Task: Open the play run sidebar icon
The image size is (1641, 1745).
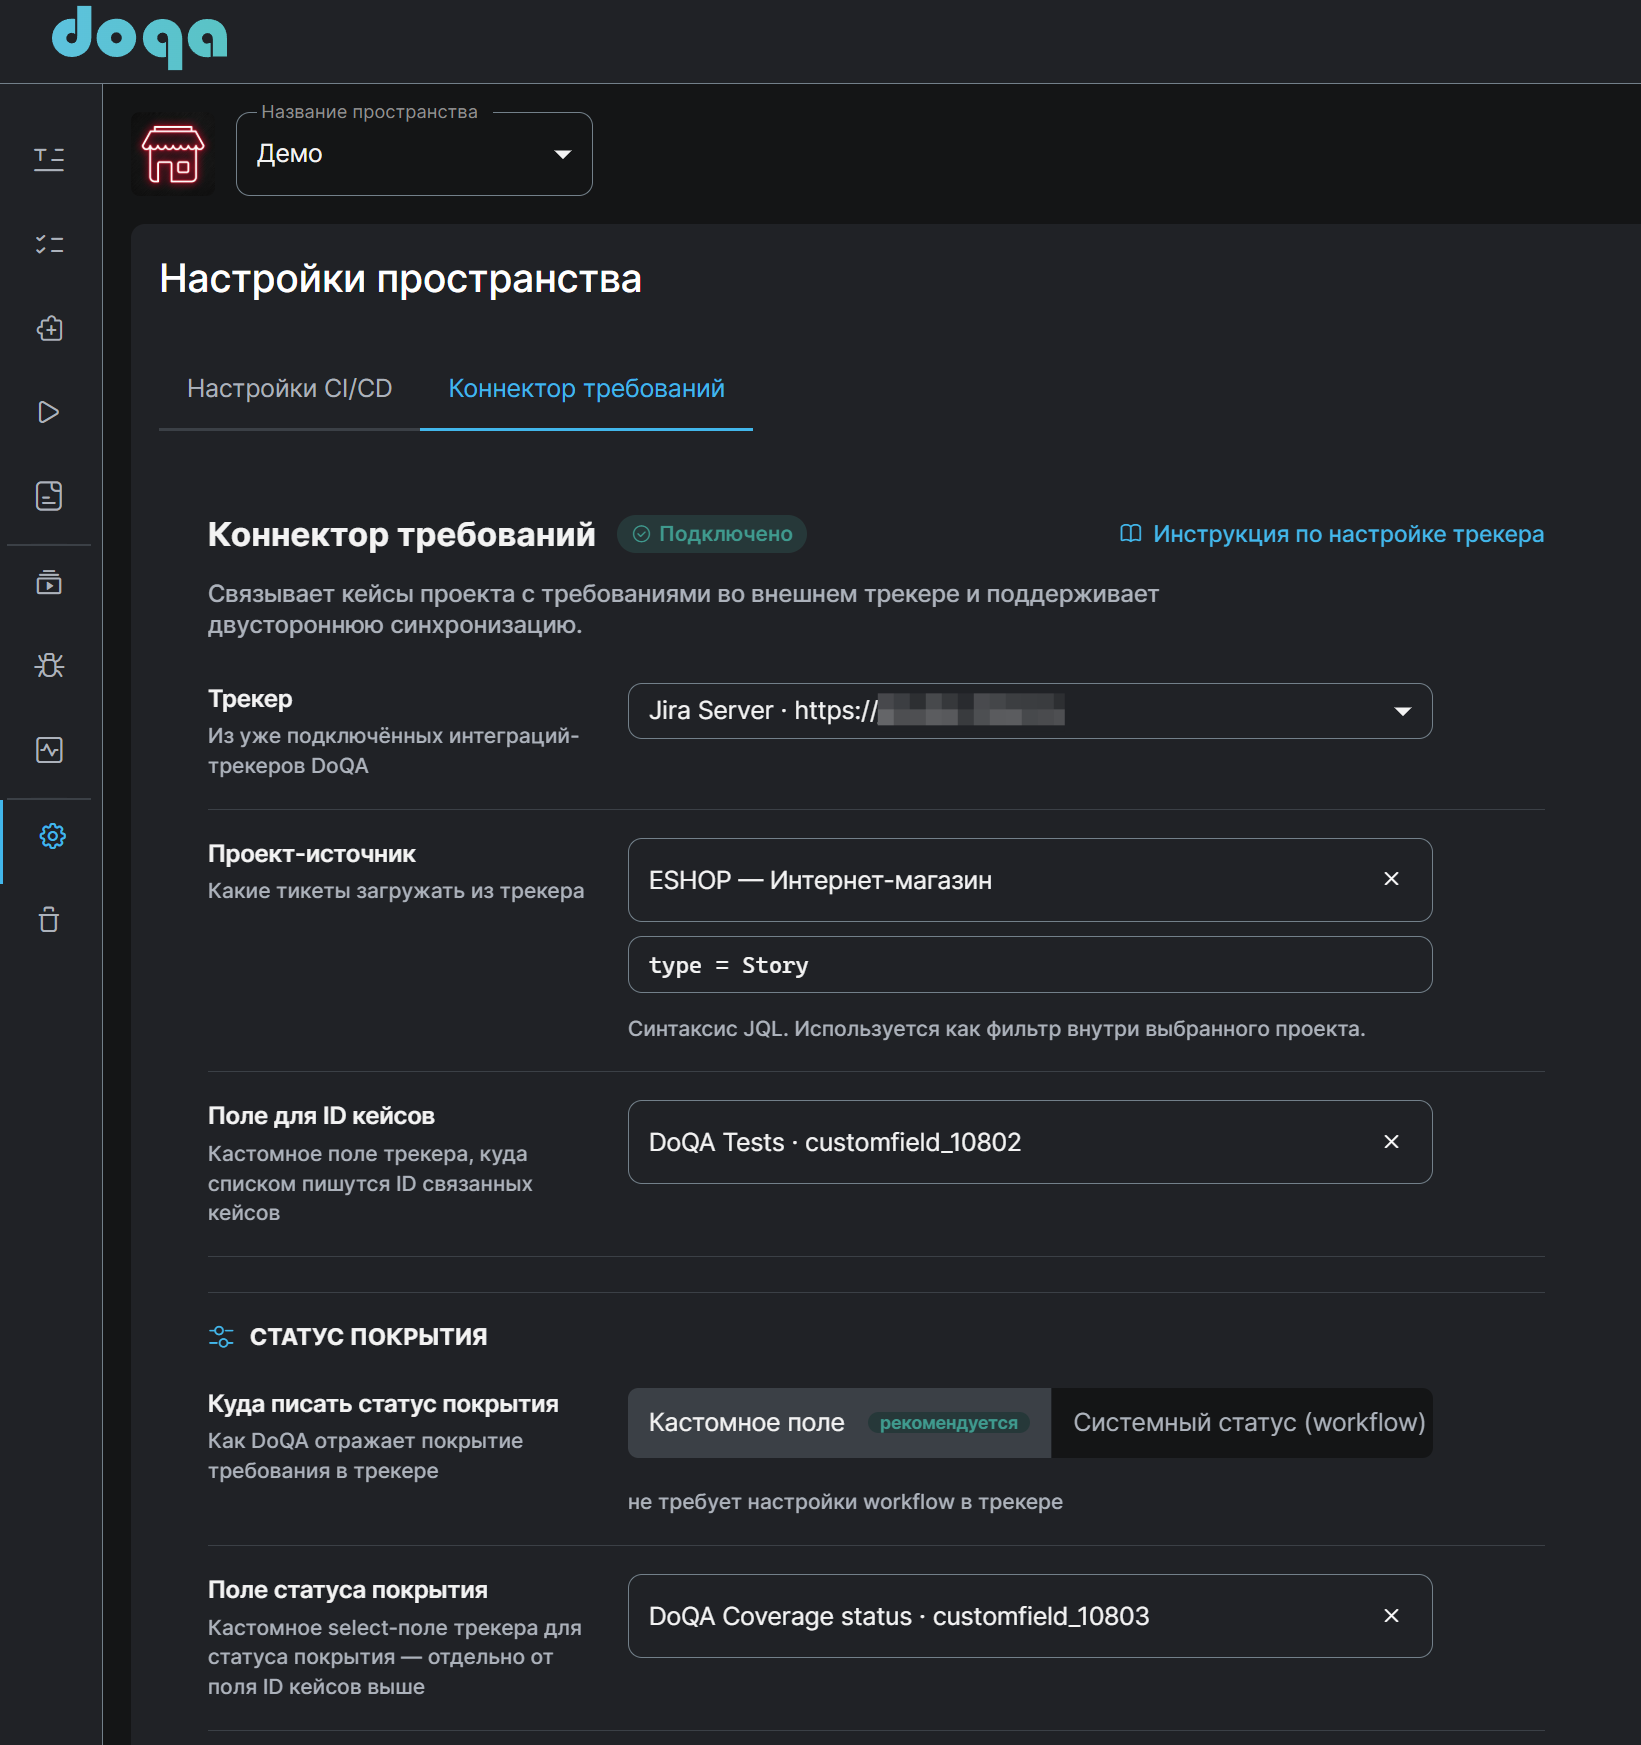Action: click(x=49, y=412)
